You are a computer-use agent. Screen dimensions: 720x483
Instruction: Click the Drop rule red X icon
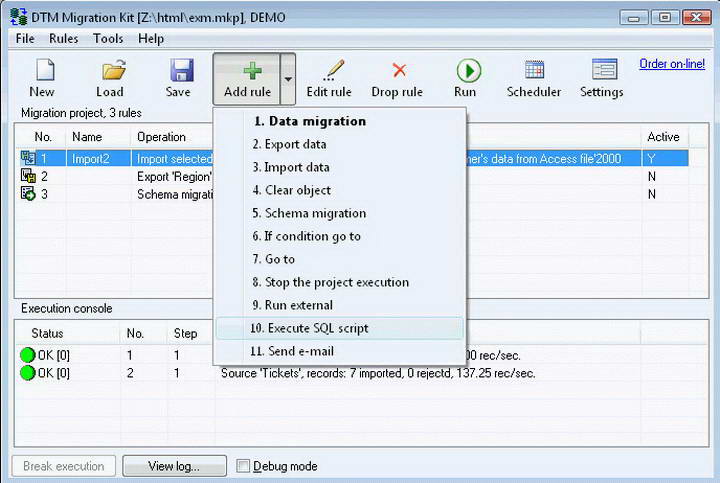399,70
